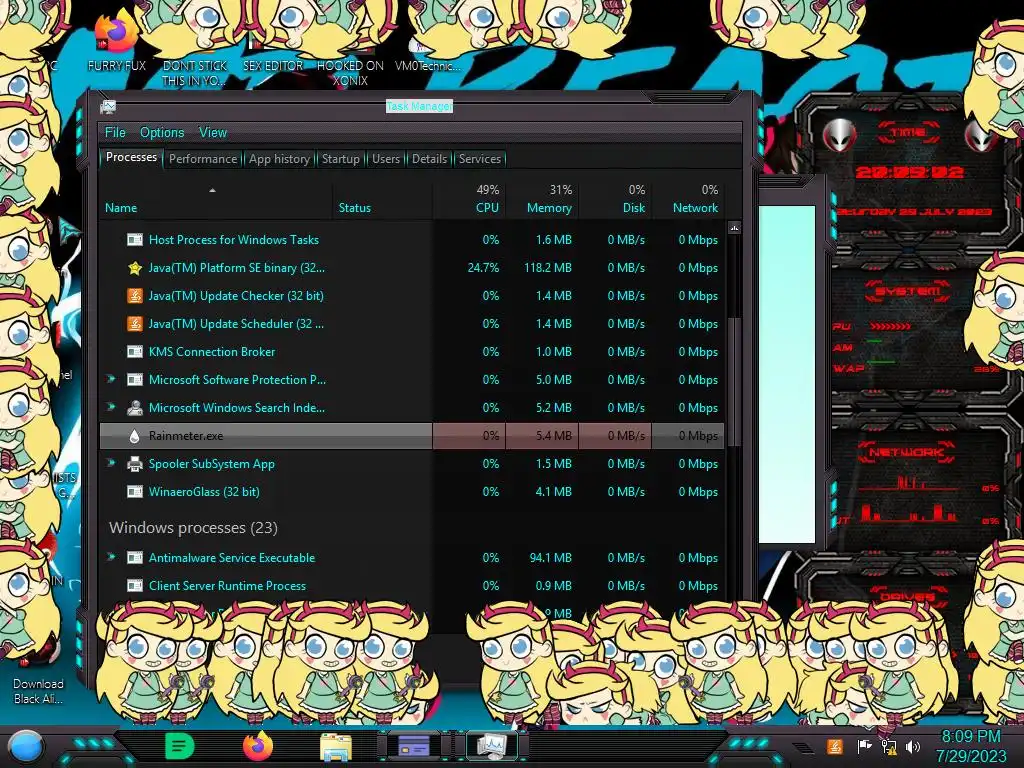
Task: Select the Download Black Ali... desktop shortcut
Action: coord(38,691)
